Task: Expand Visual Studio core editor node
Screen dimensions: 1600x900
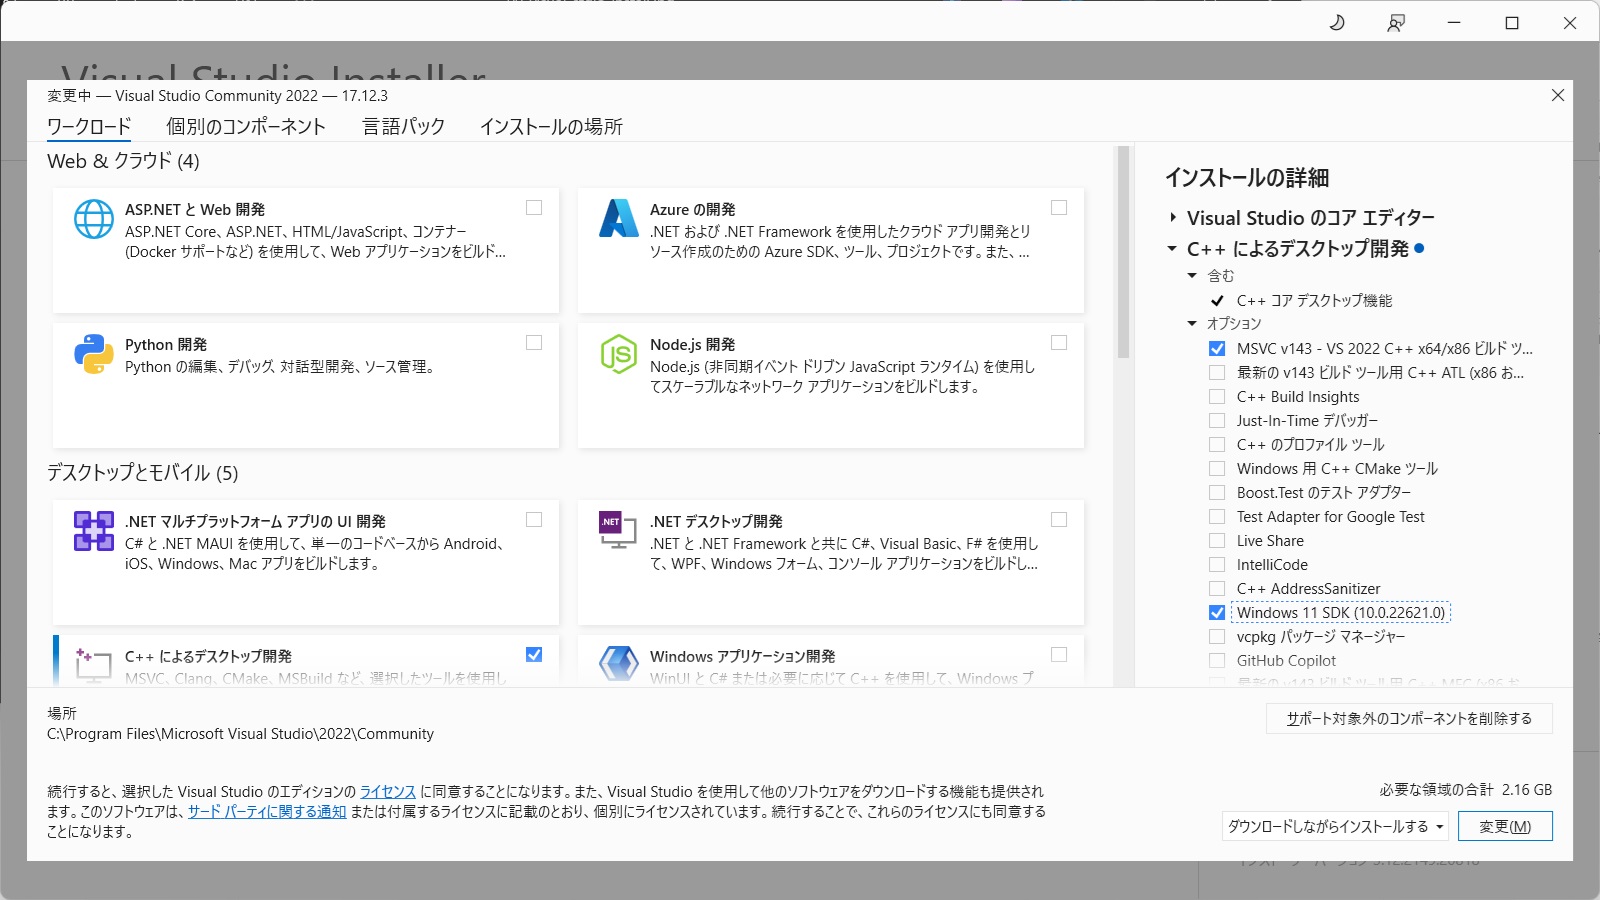Action: [1173, 218]
